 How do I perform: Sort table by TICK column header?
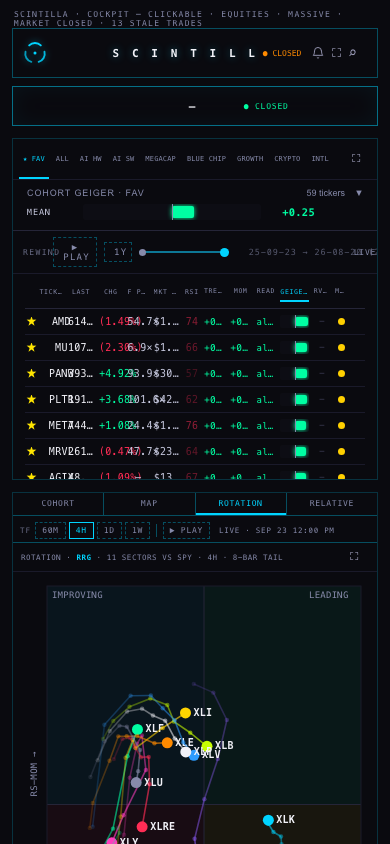pyautogui.click(x=51, y=291)
